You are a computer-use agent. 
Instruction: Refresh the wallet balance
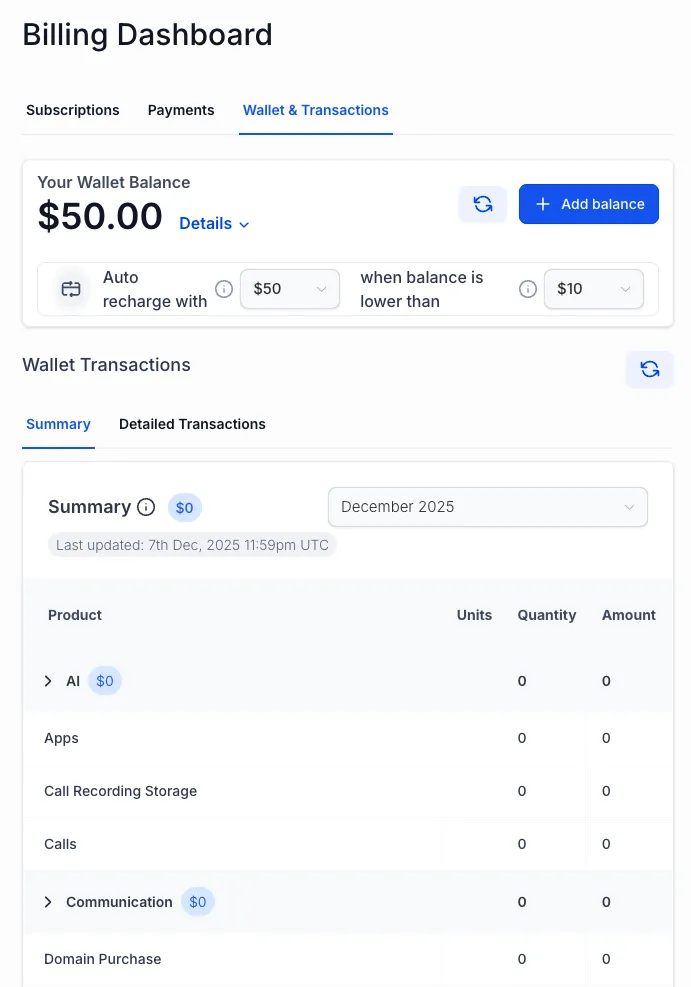point(483,204)
